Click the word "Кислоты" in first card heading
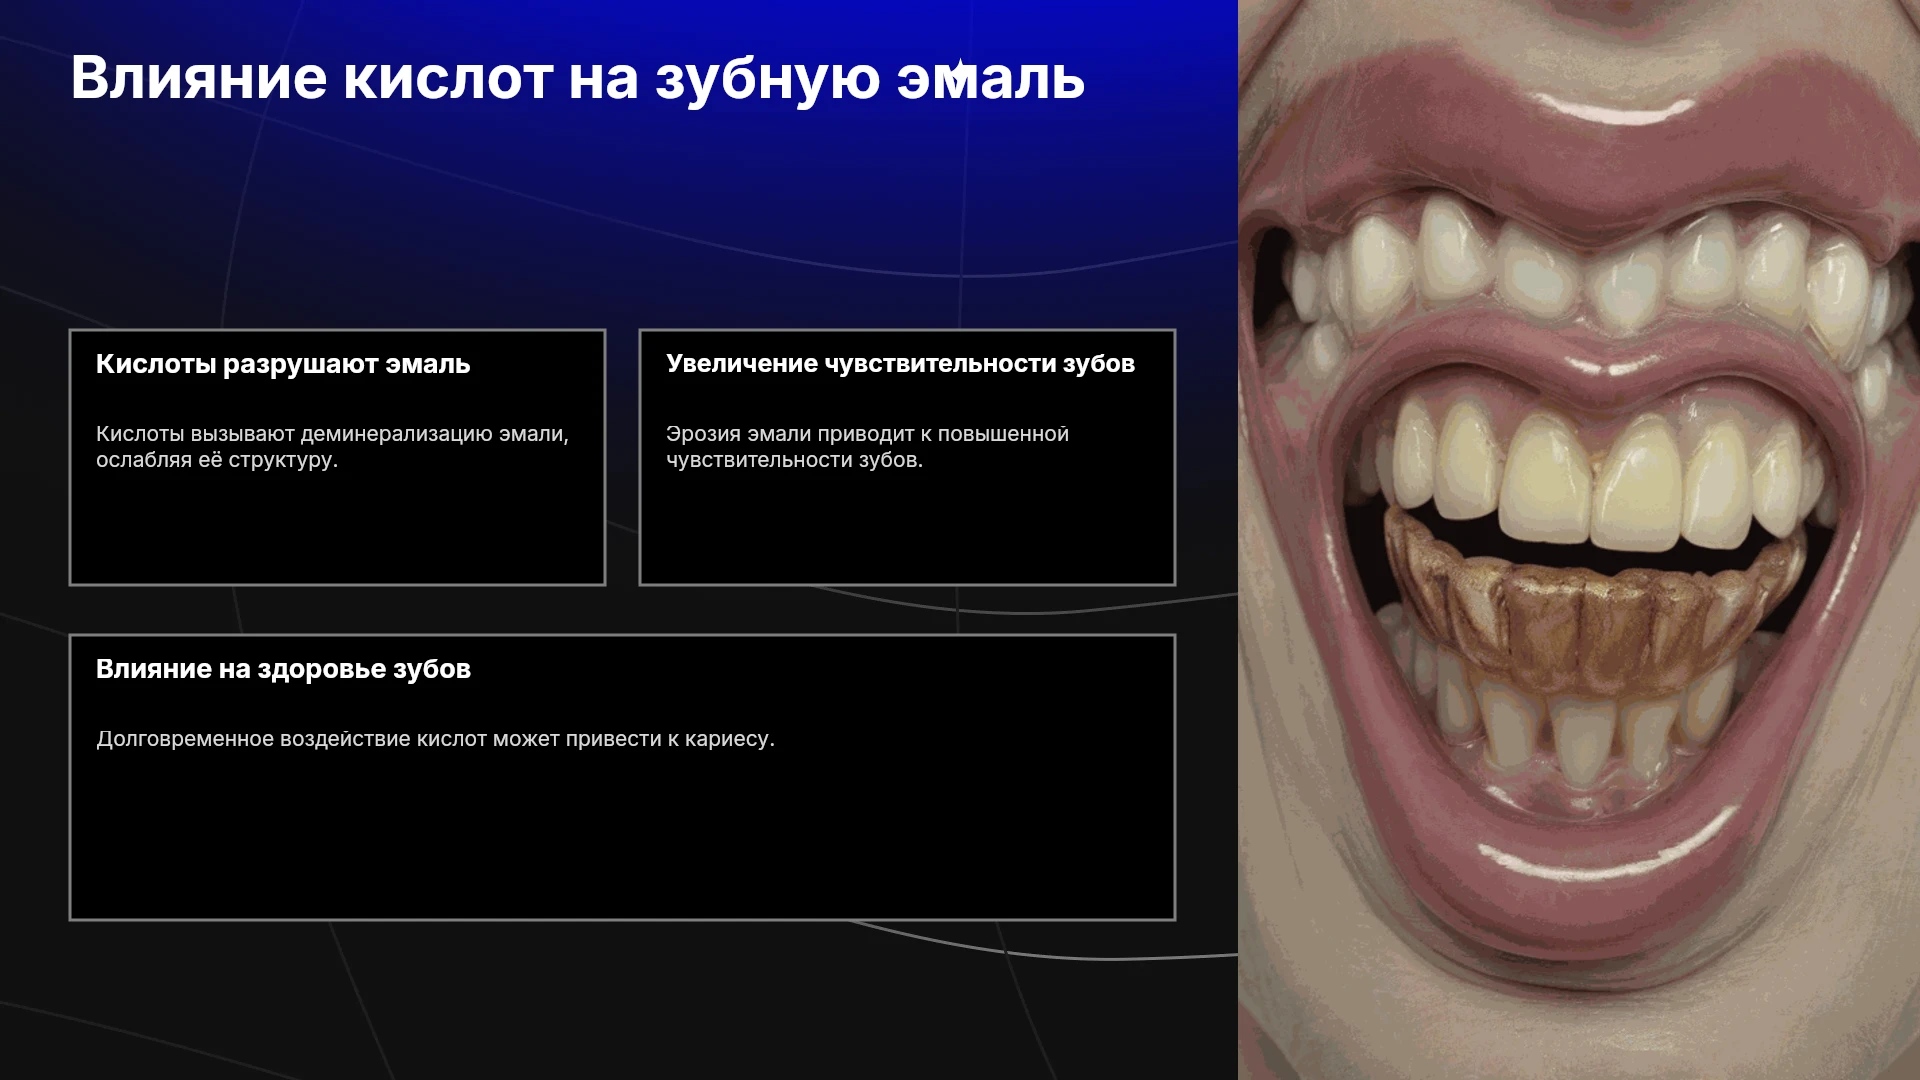Image resolution: width=1920 pixels, height=1080 pixels. 155,364
